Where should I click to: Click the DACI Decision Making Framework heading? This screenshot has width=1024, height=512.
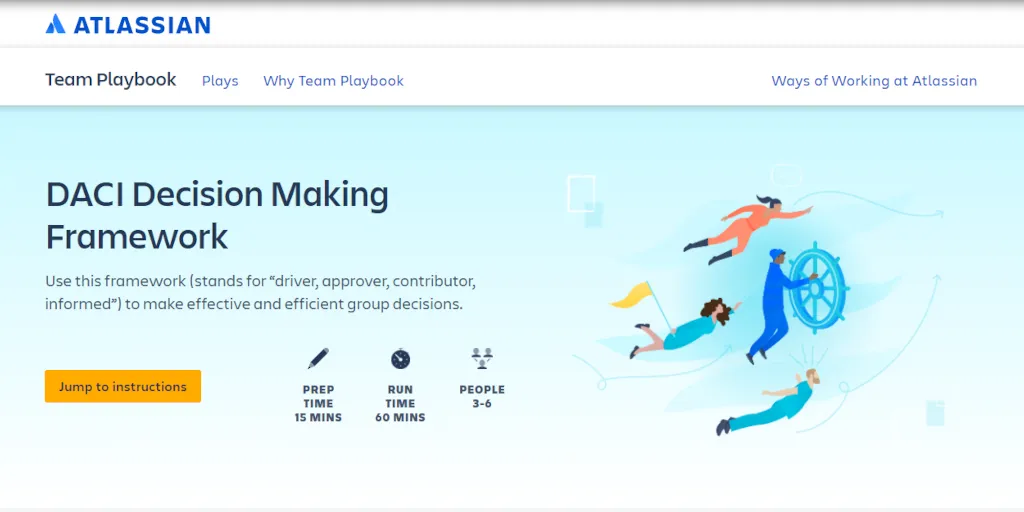pyautogui.click(x=217, y=216)
